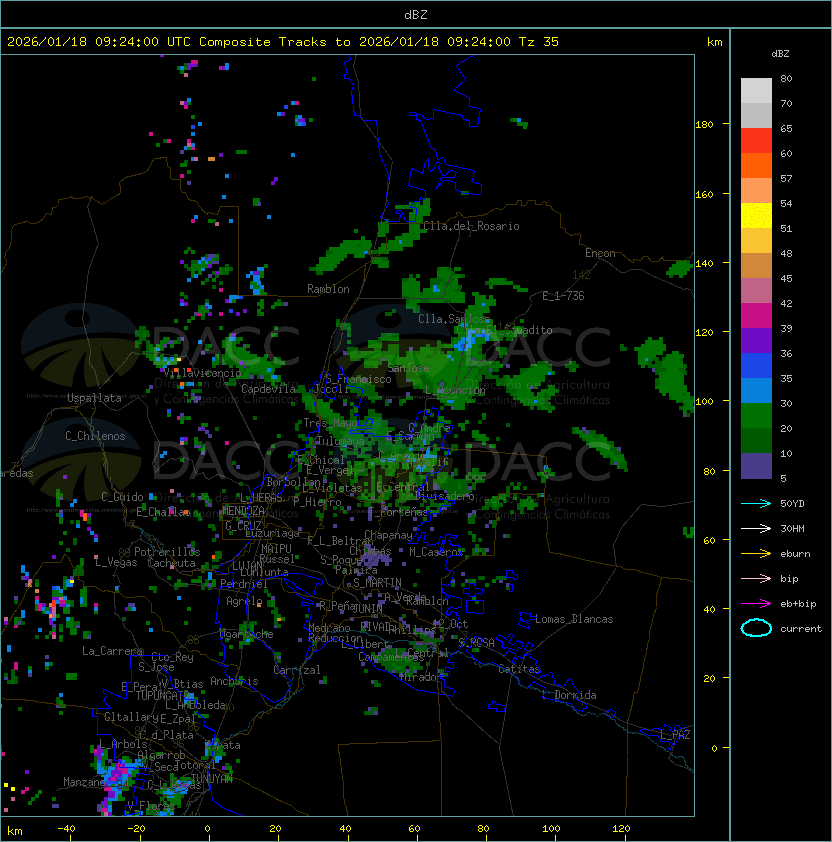Image resolution: width=832 pixels, height=842 pixels.
Task: Click the Lomas_Blancas label
Action: coord(574,619)
